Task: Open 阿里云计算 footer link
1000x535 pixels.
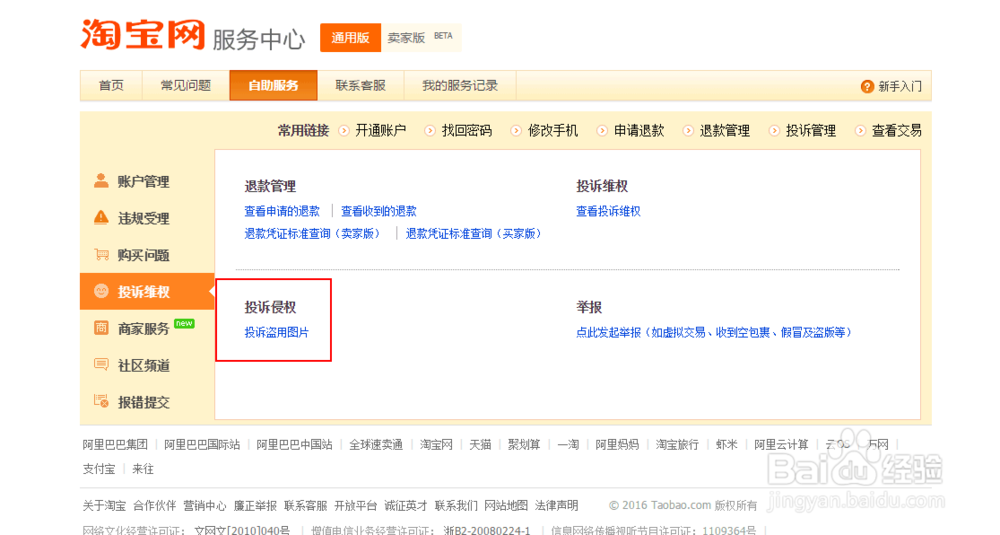Action: 781,444
